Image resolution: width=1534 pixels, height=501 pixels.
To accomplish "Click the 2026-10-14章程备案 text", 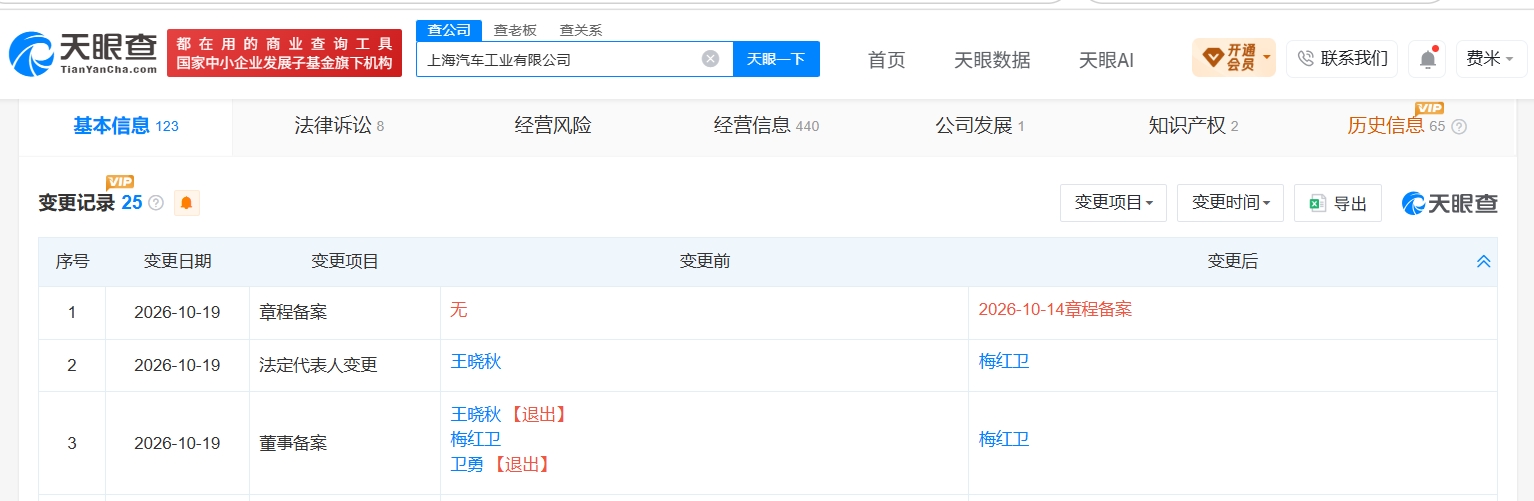I will coord(1055,309).
